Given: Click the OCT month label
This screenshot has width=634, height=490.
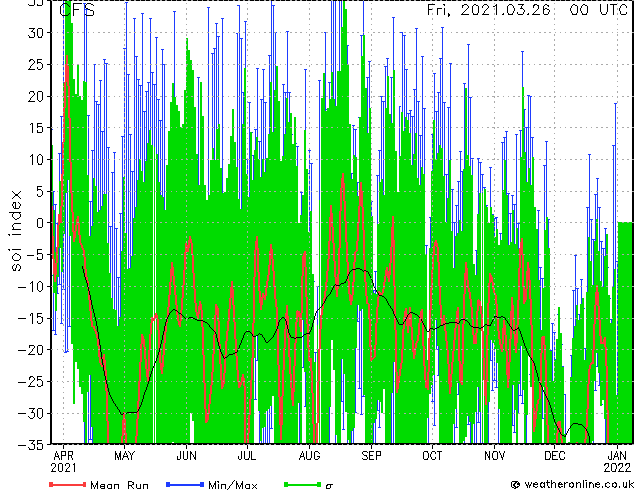Looking at the screenshot, I should click(x=432, y=456).
